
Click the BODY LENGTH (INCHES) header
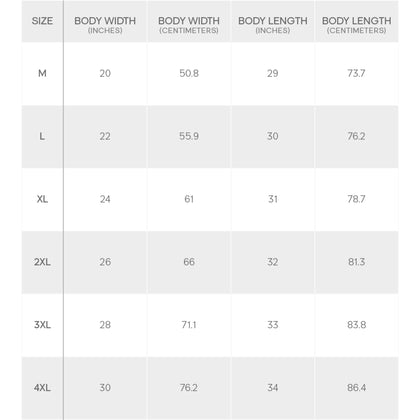coord(273,25)
